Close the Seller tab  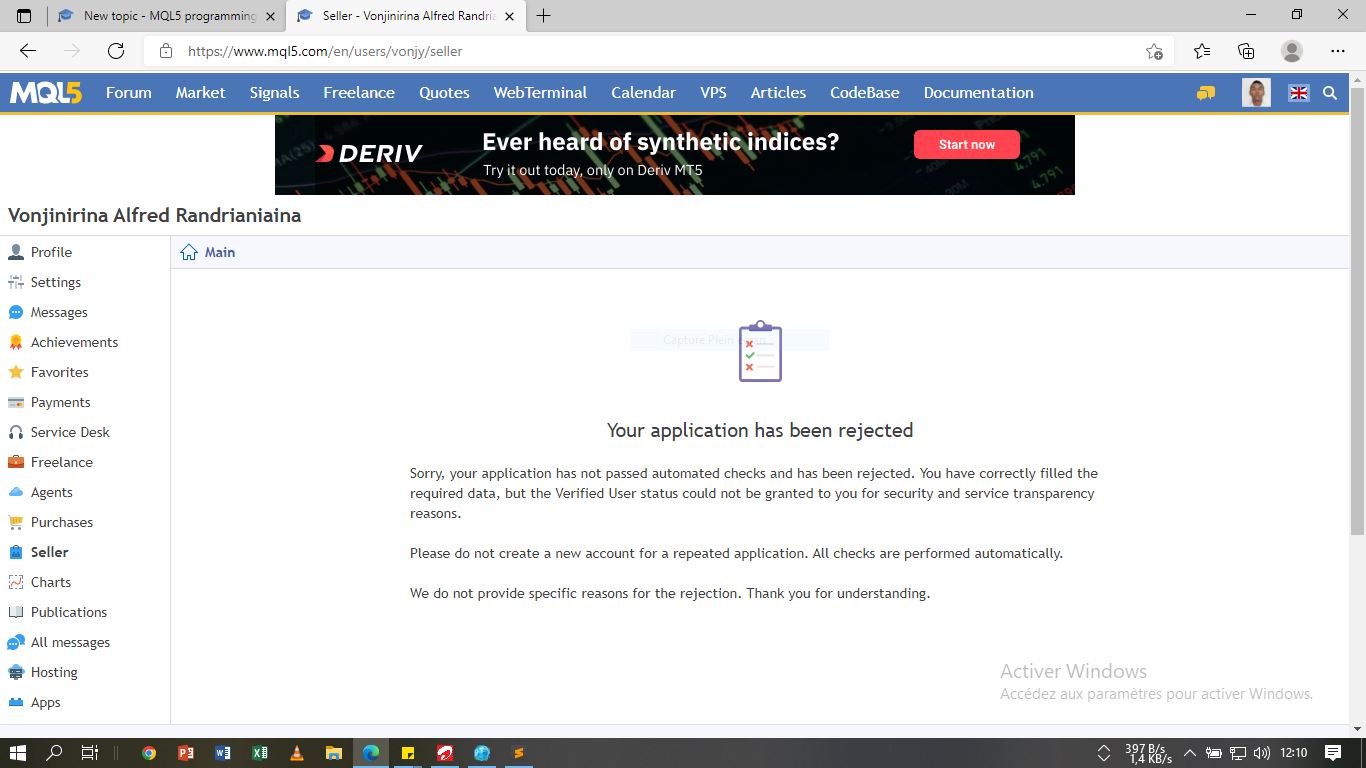tap(509, 16)
